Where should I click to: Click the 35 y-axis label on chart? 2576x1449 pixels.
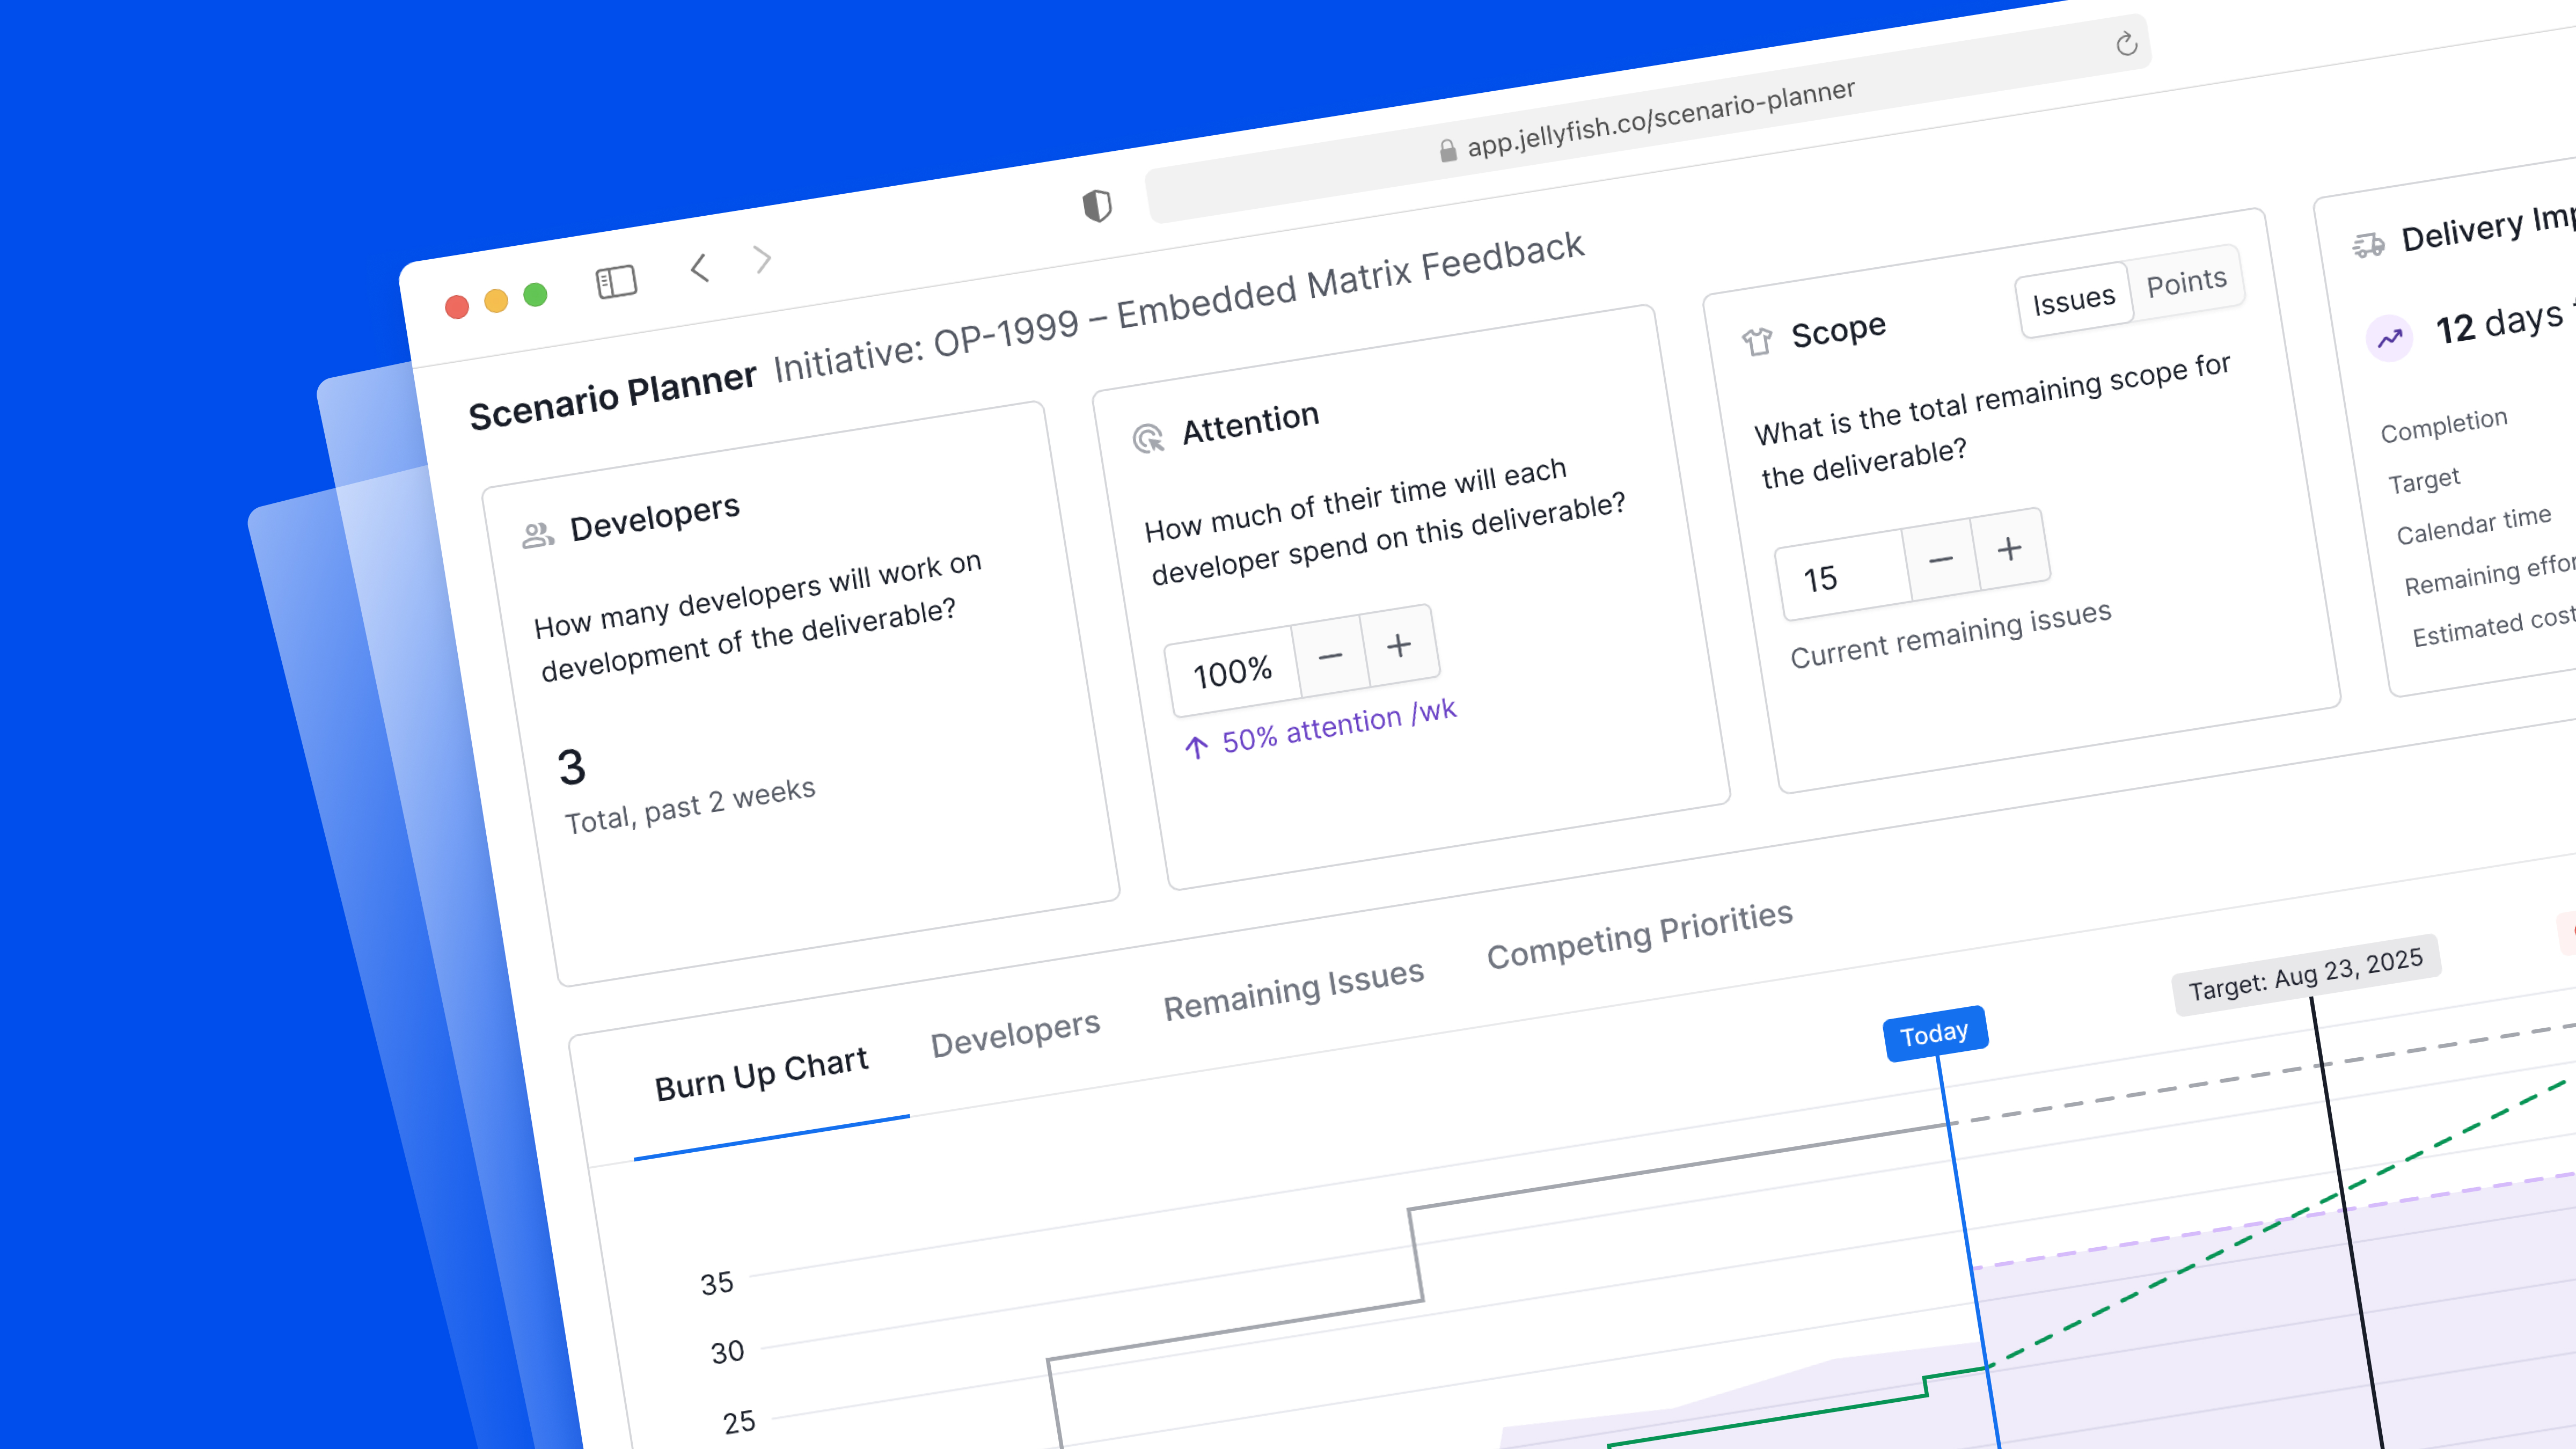click(717, 1283)
